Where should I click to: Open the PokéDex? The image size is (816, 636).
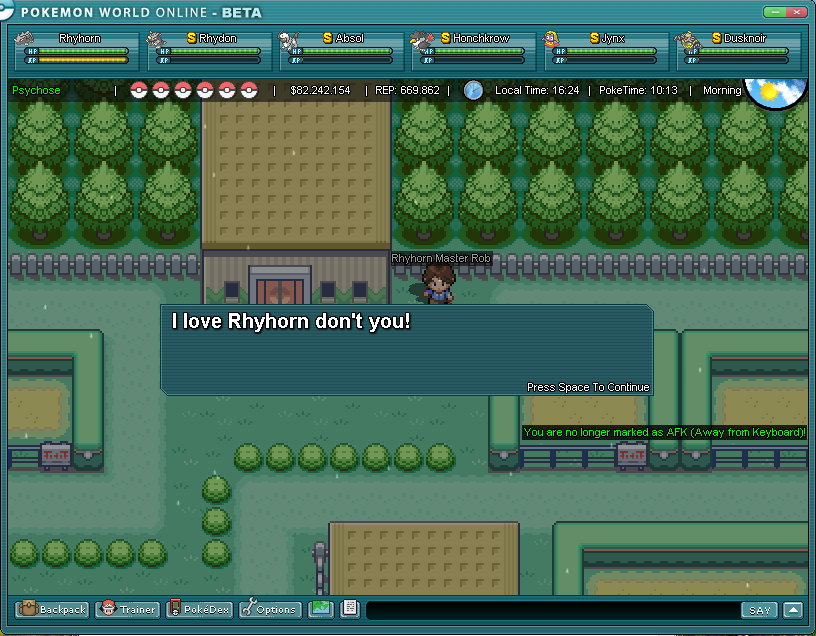[x=200, y=609]
